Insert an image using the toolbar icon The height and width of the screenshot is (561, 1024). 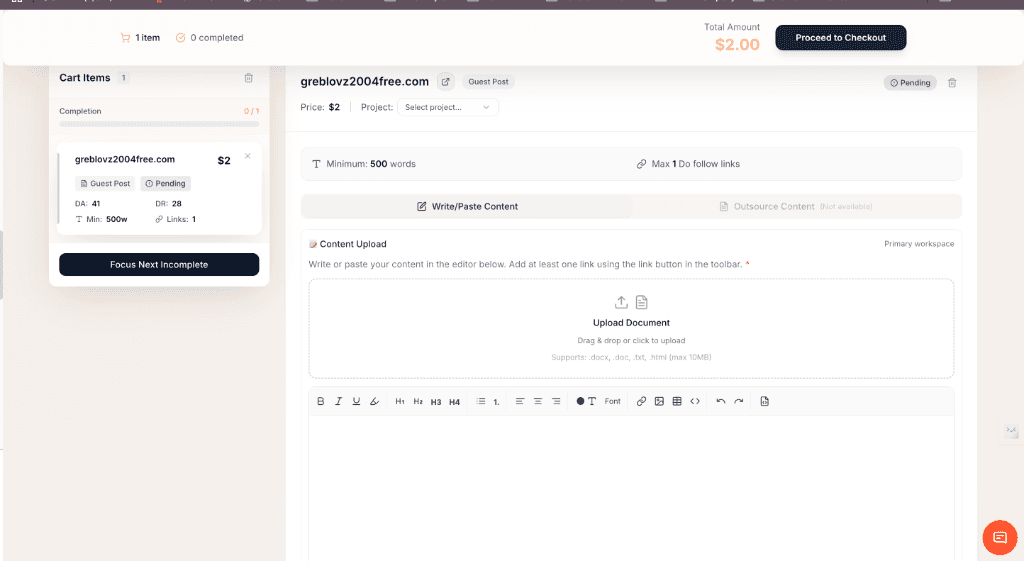coord(659,401)
